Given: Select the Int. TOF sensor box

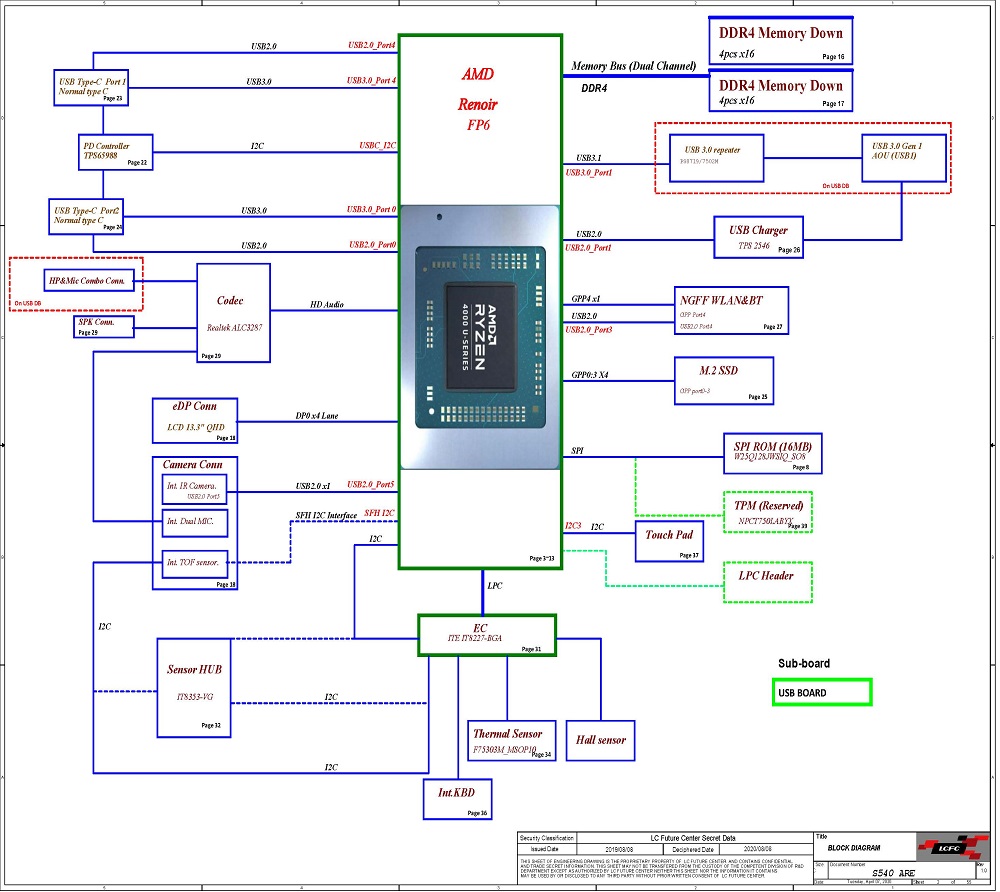Looking at the screenshot, I should 195,565.
